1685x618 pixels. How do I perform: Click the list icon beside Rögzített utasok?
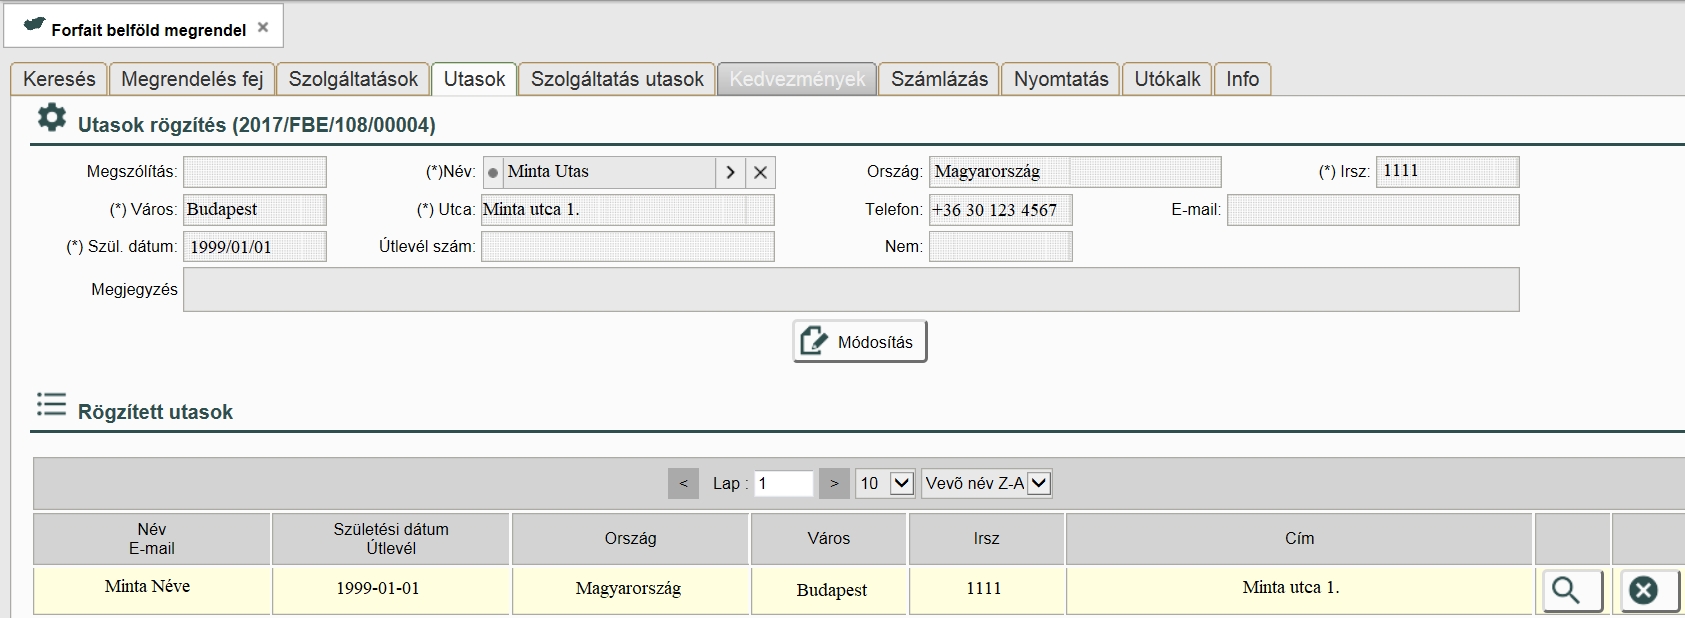point(51,404)
